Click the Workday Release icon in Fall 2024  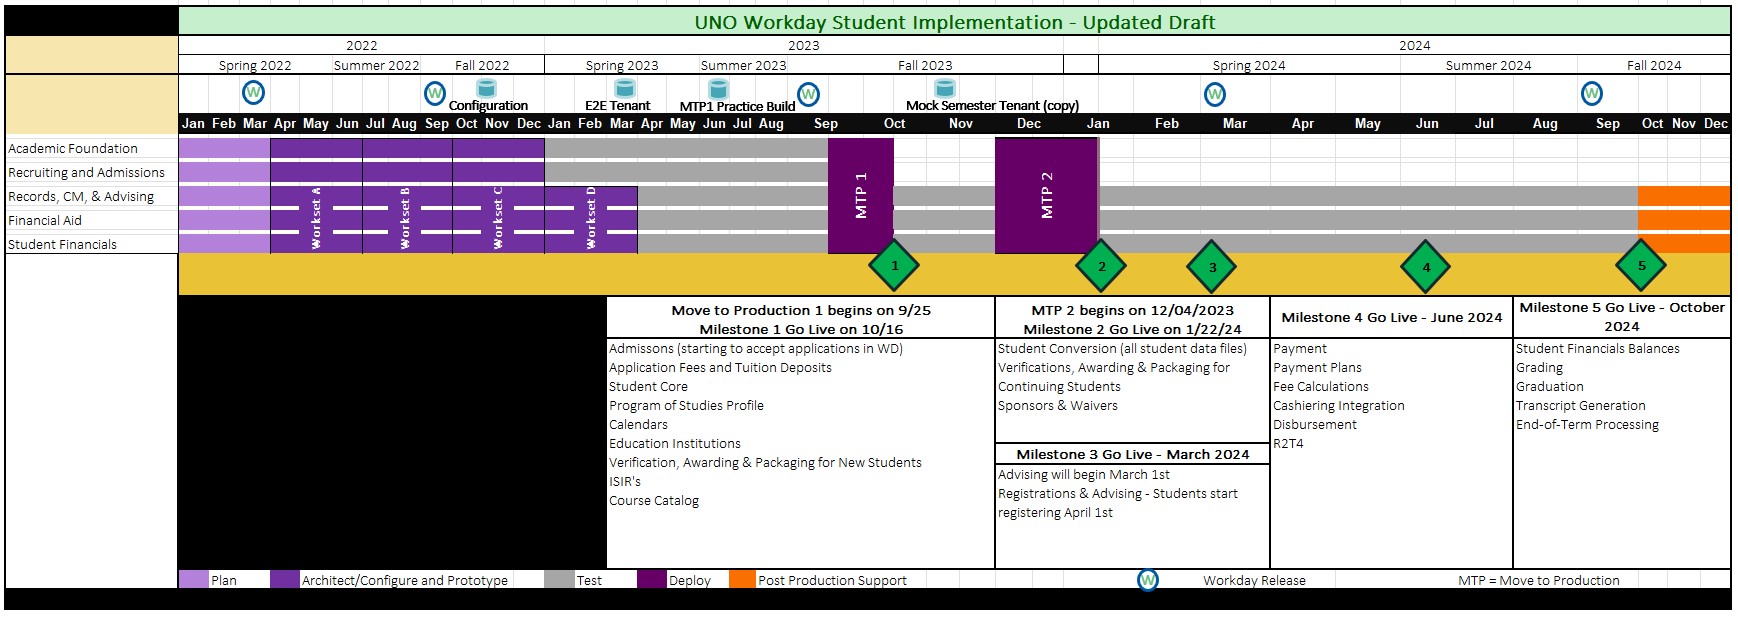coord(1591,93)
